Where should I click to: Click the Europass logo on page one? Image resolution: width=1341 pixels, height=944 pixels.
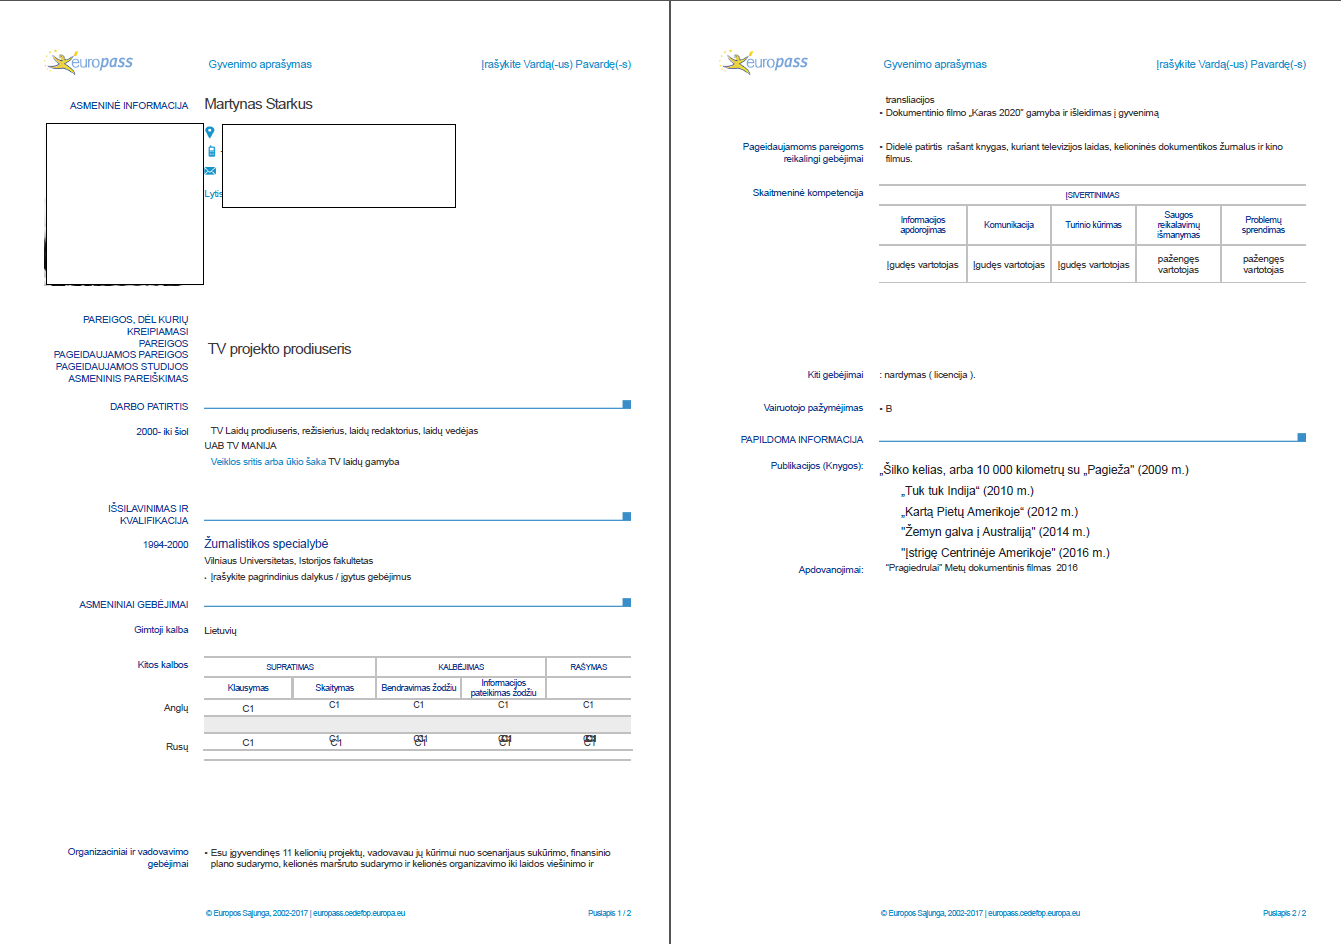(x=89, y=62)
